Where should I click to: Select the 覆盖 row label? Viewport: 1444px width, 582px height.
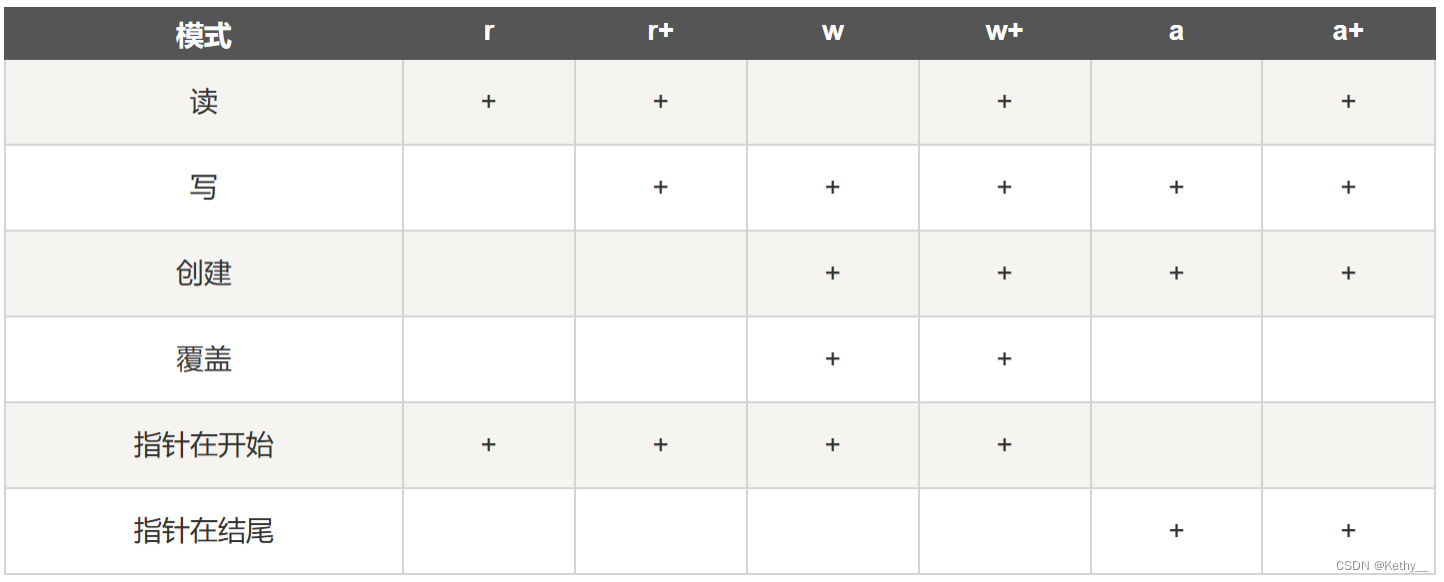click(204, 359)
